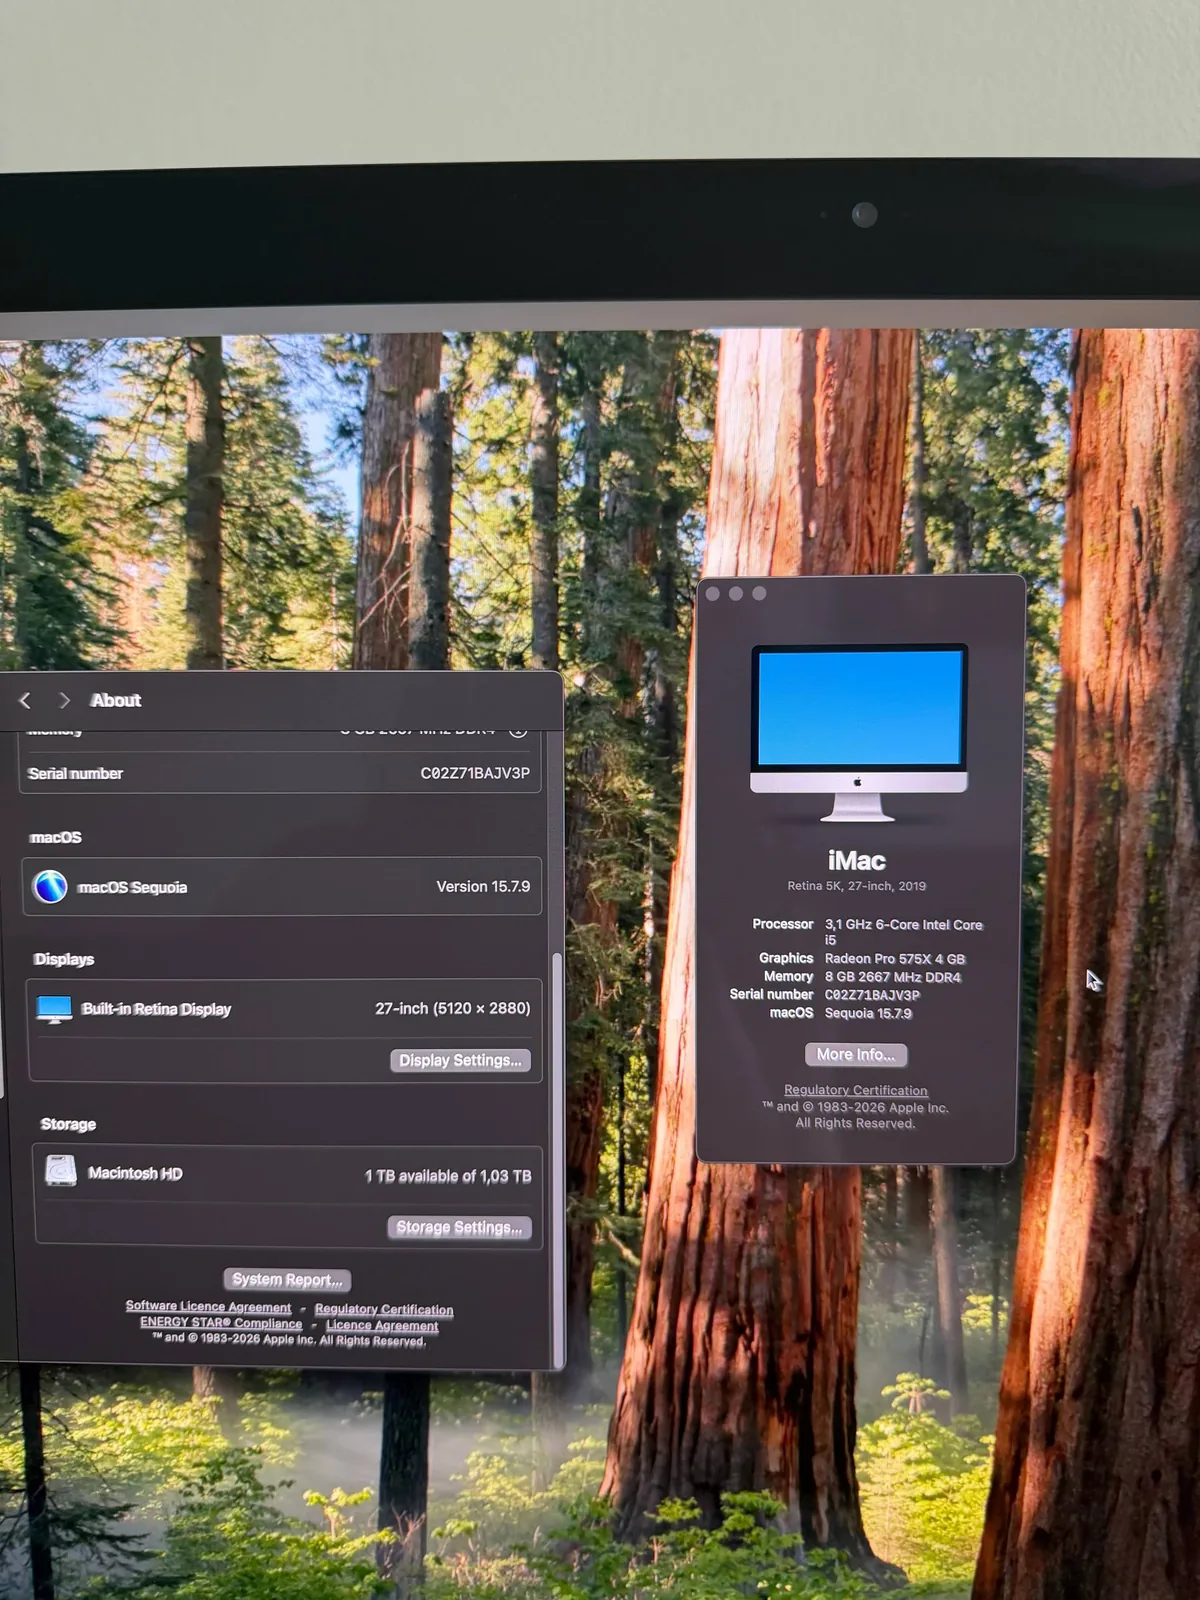Click the Retina 5K, 27-inch, 2019 subtitle

857,886
